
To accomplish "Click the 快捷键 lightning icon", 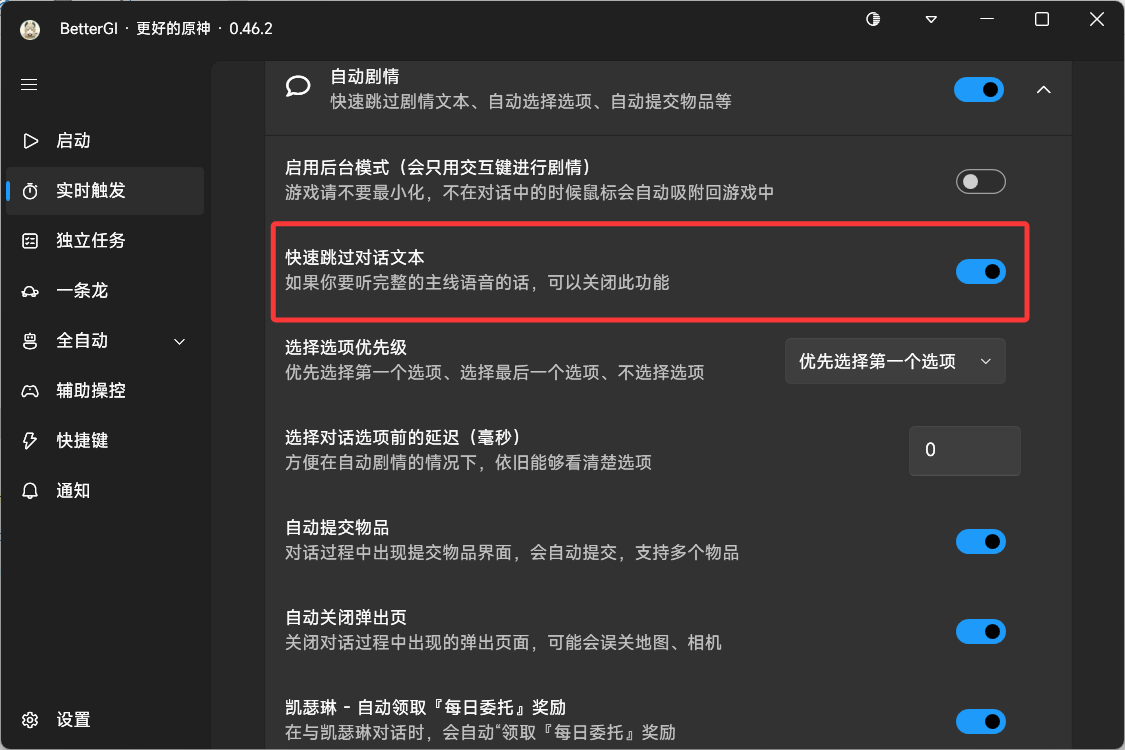I will pyautogui.click(x=31, y=440).
